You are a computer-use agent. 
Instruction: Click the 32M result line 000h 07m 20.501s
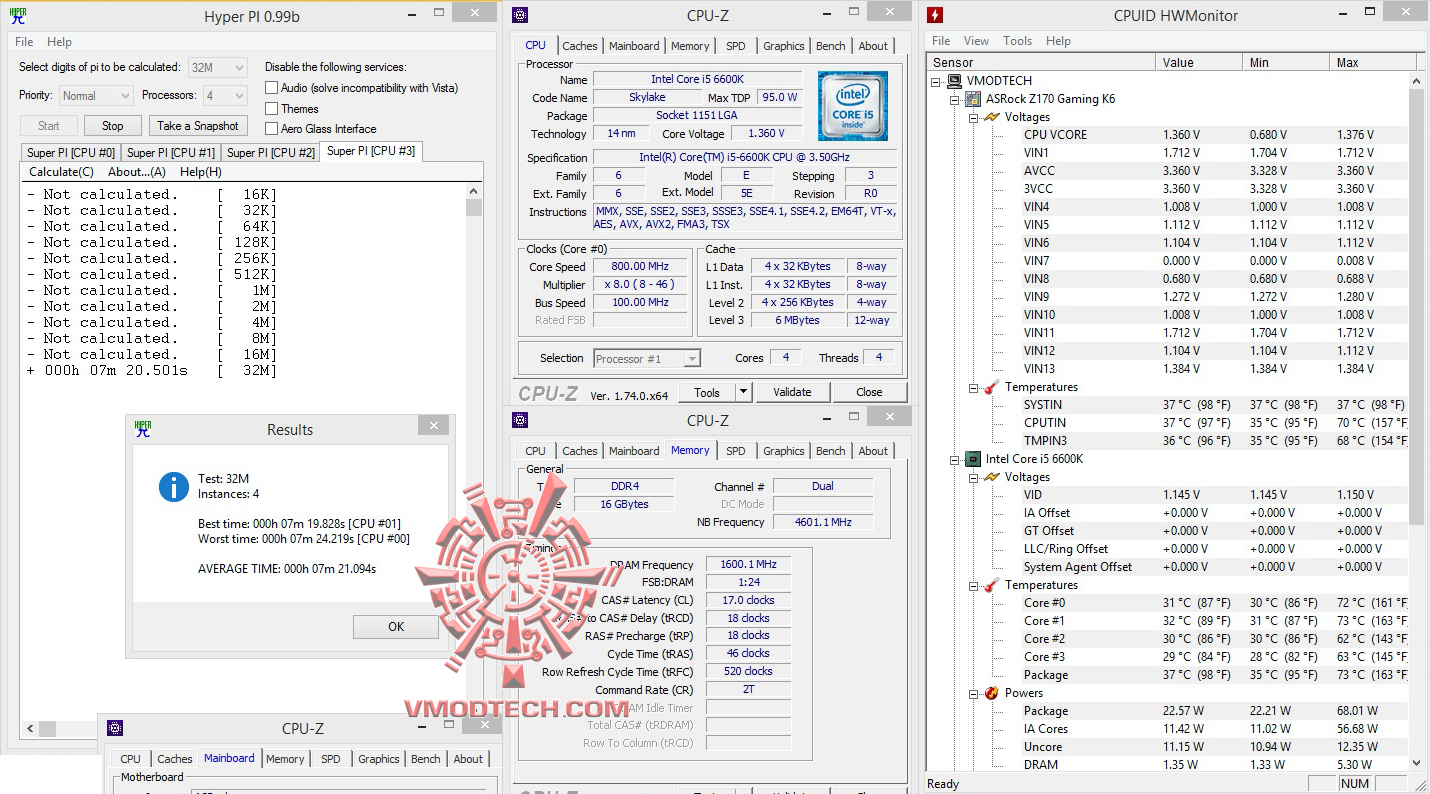coord(152,370)
